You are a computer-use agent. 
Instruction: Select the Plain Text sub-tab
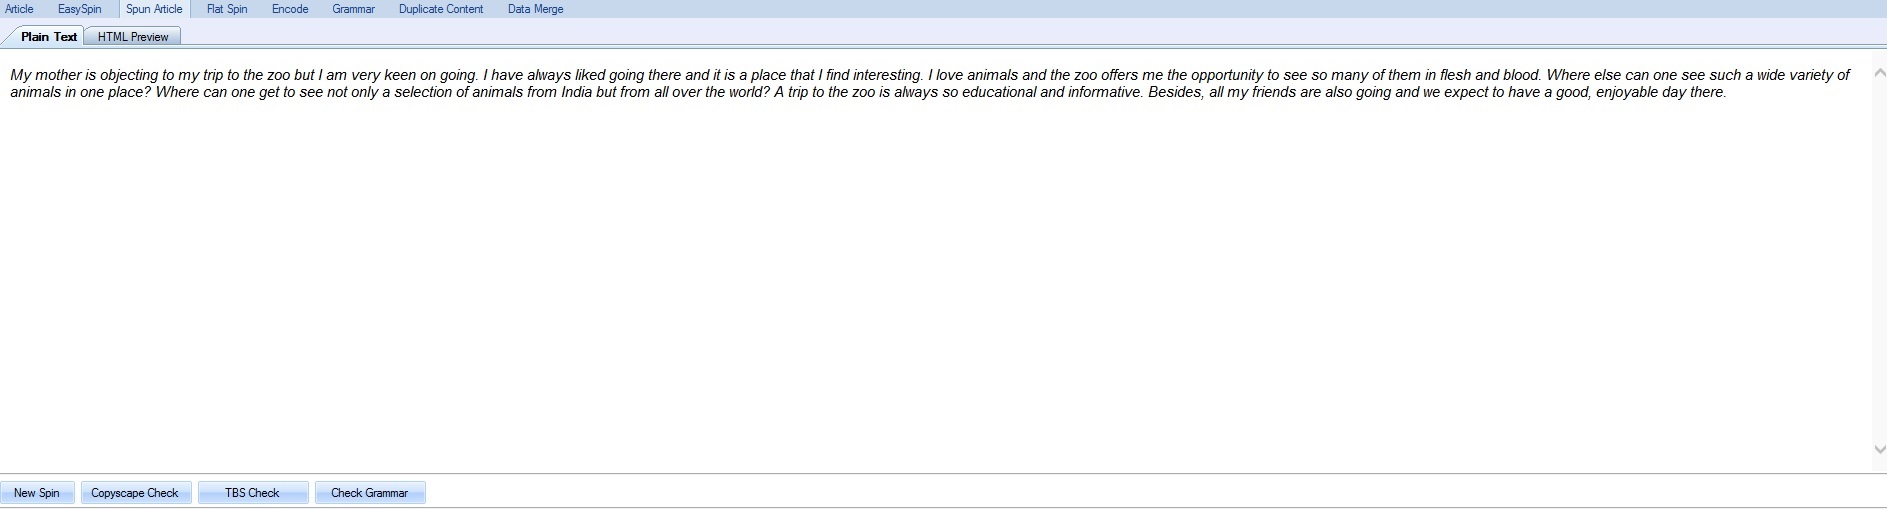[48, 37]
